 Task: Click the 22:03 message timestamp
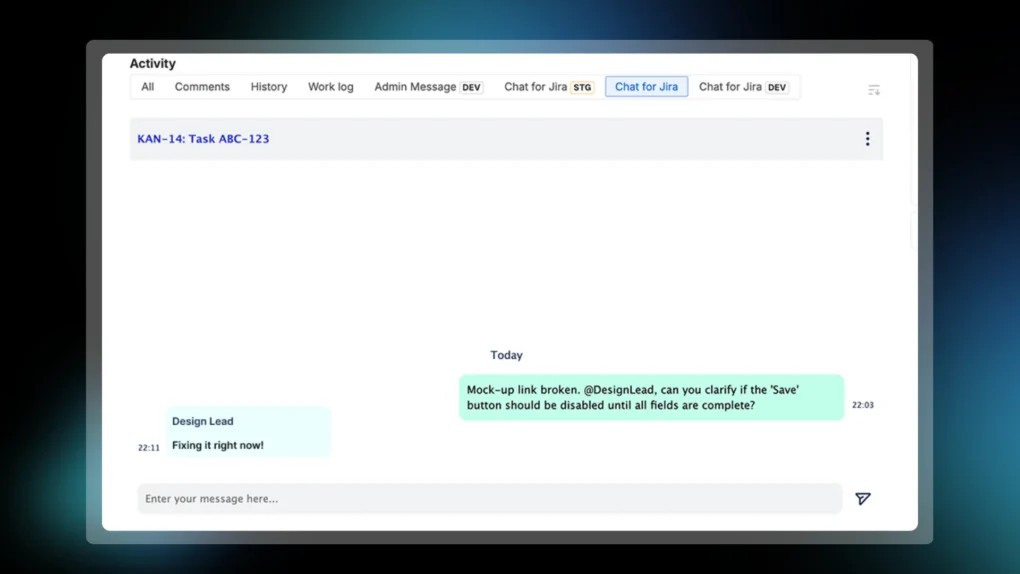click(x=863, y=405)
